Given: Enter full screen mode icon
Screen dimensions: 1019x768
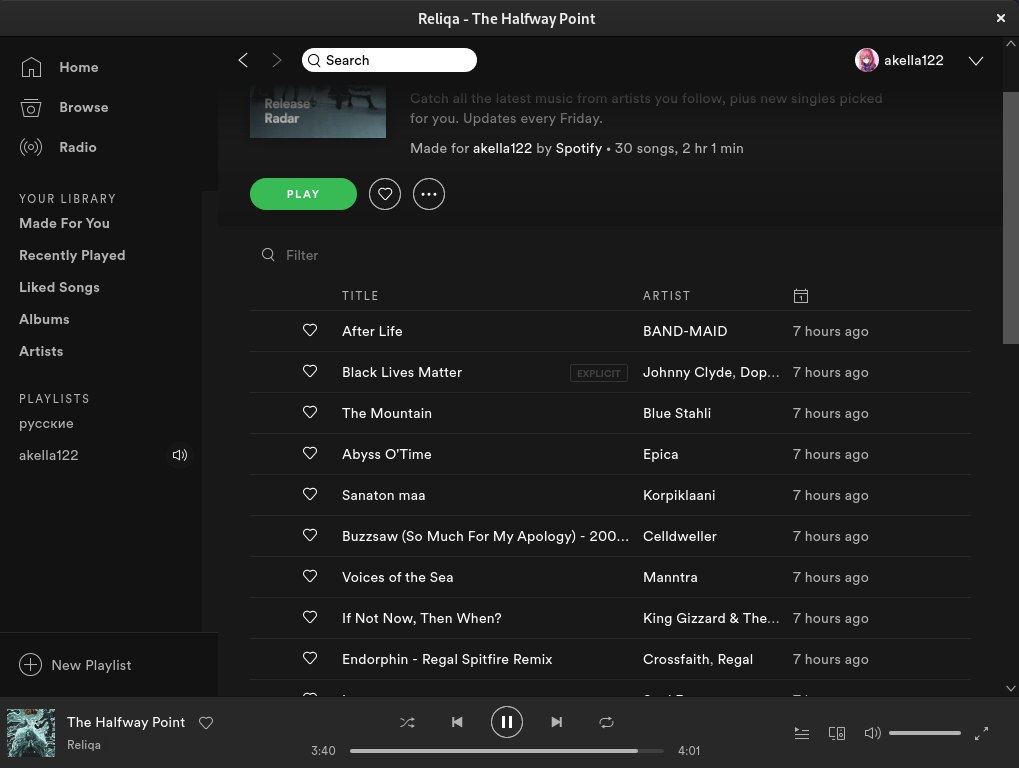Looking at the screenshot, I should click(981, 734).
